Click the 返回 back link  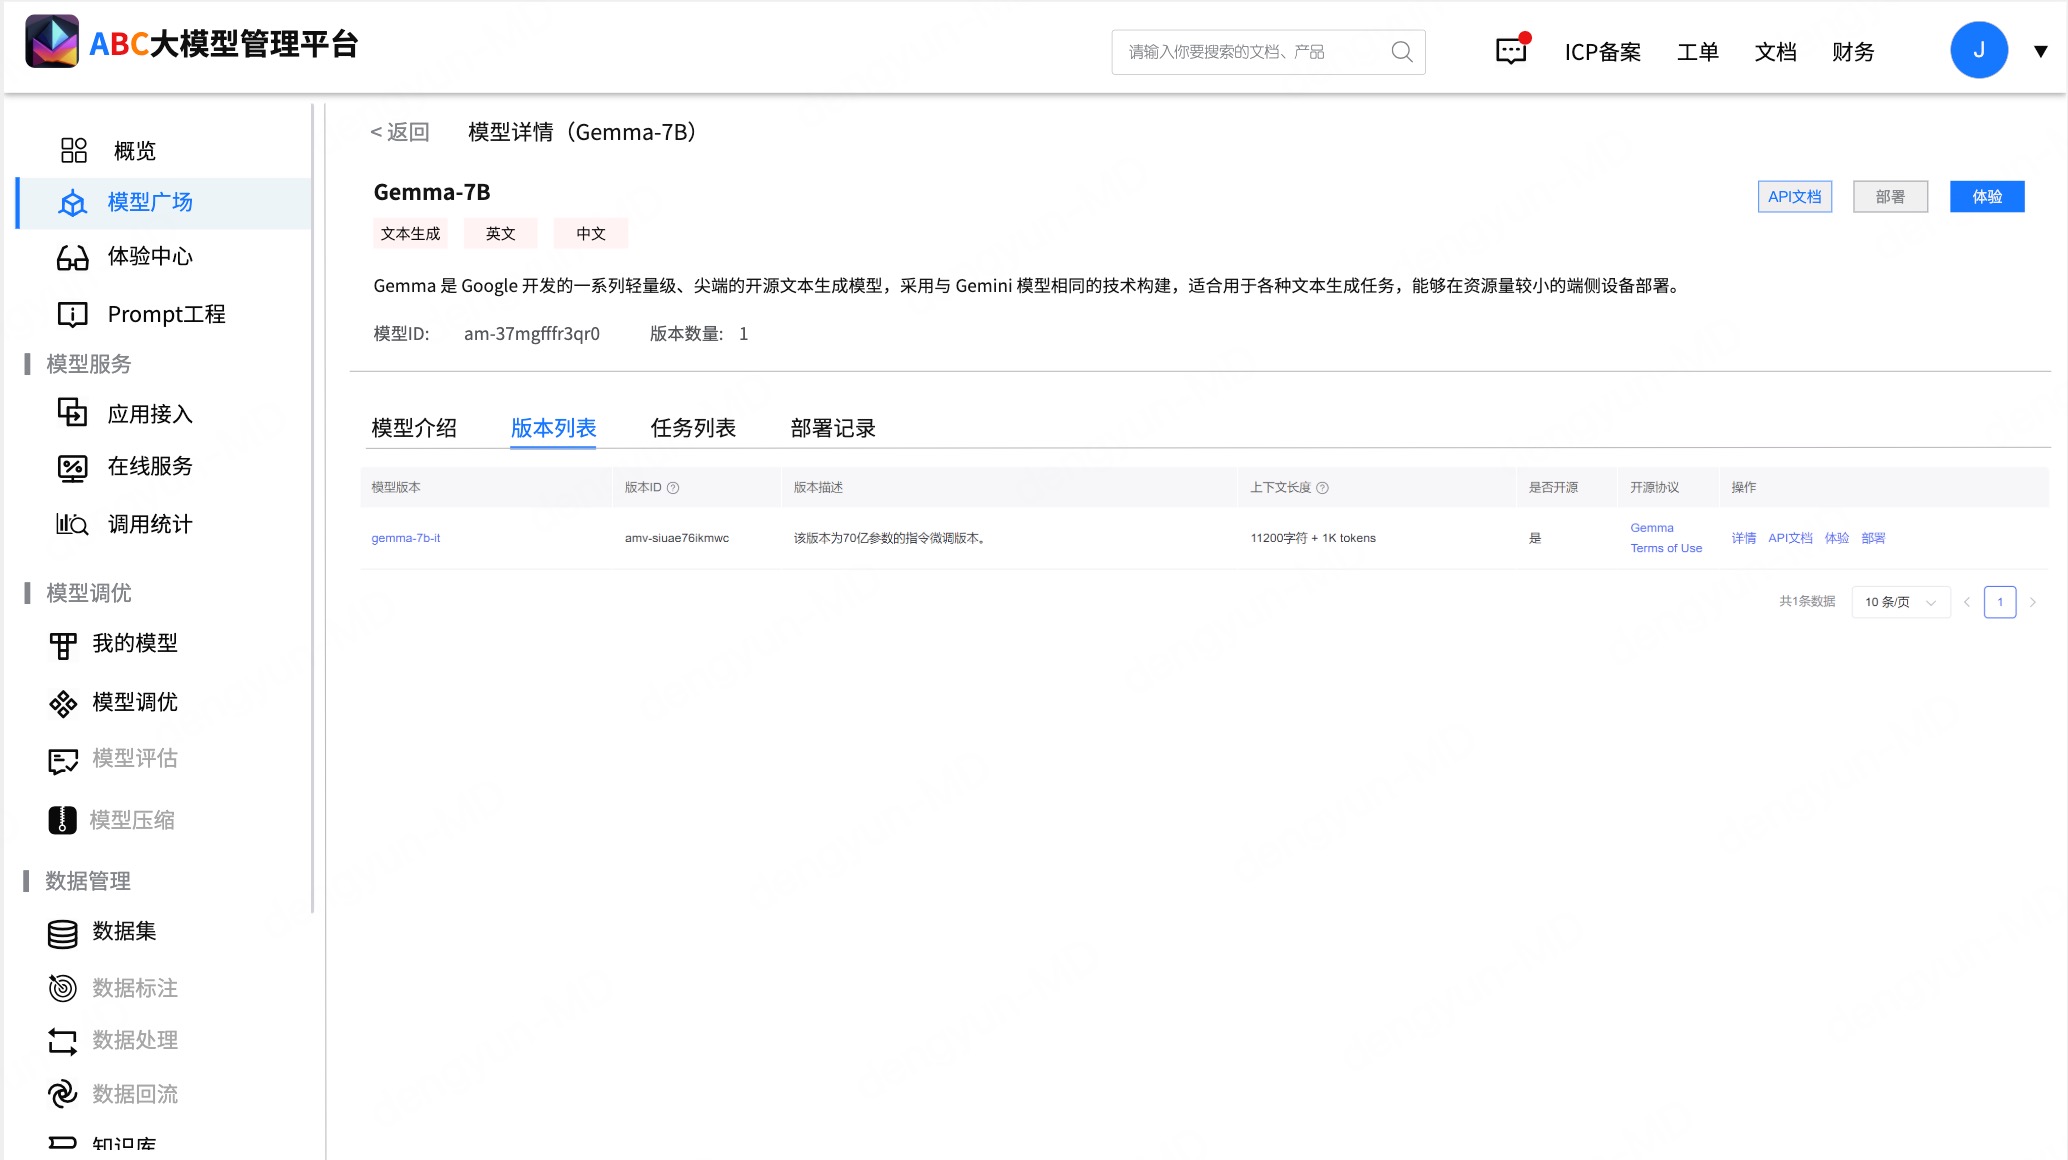click(399, 132)
